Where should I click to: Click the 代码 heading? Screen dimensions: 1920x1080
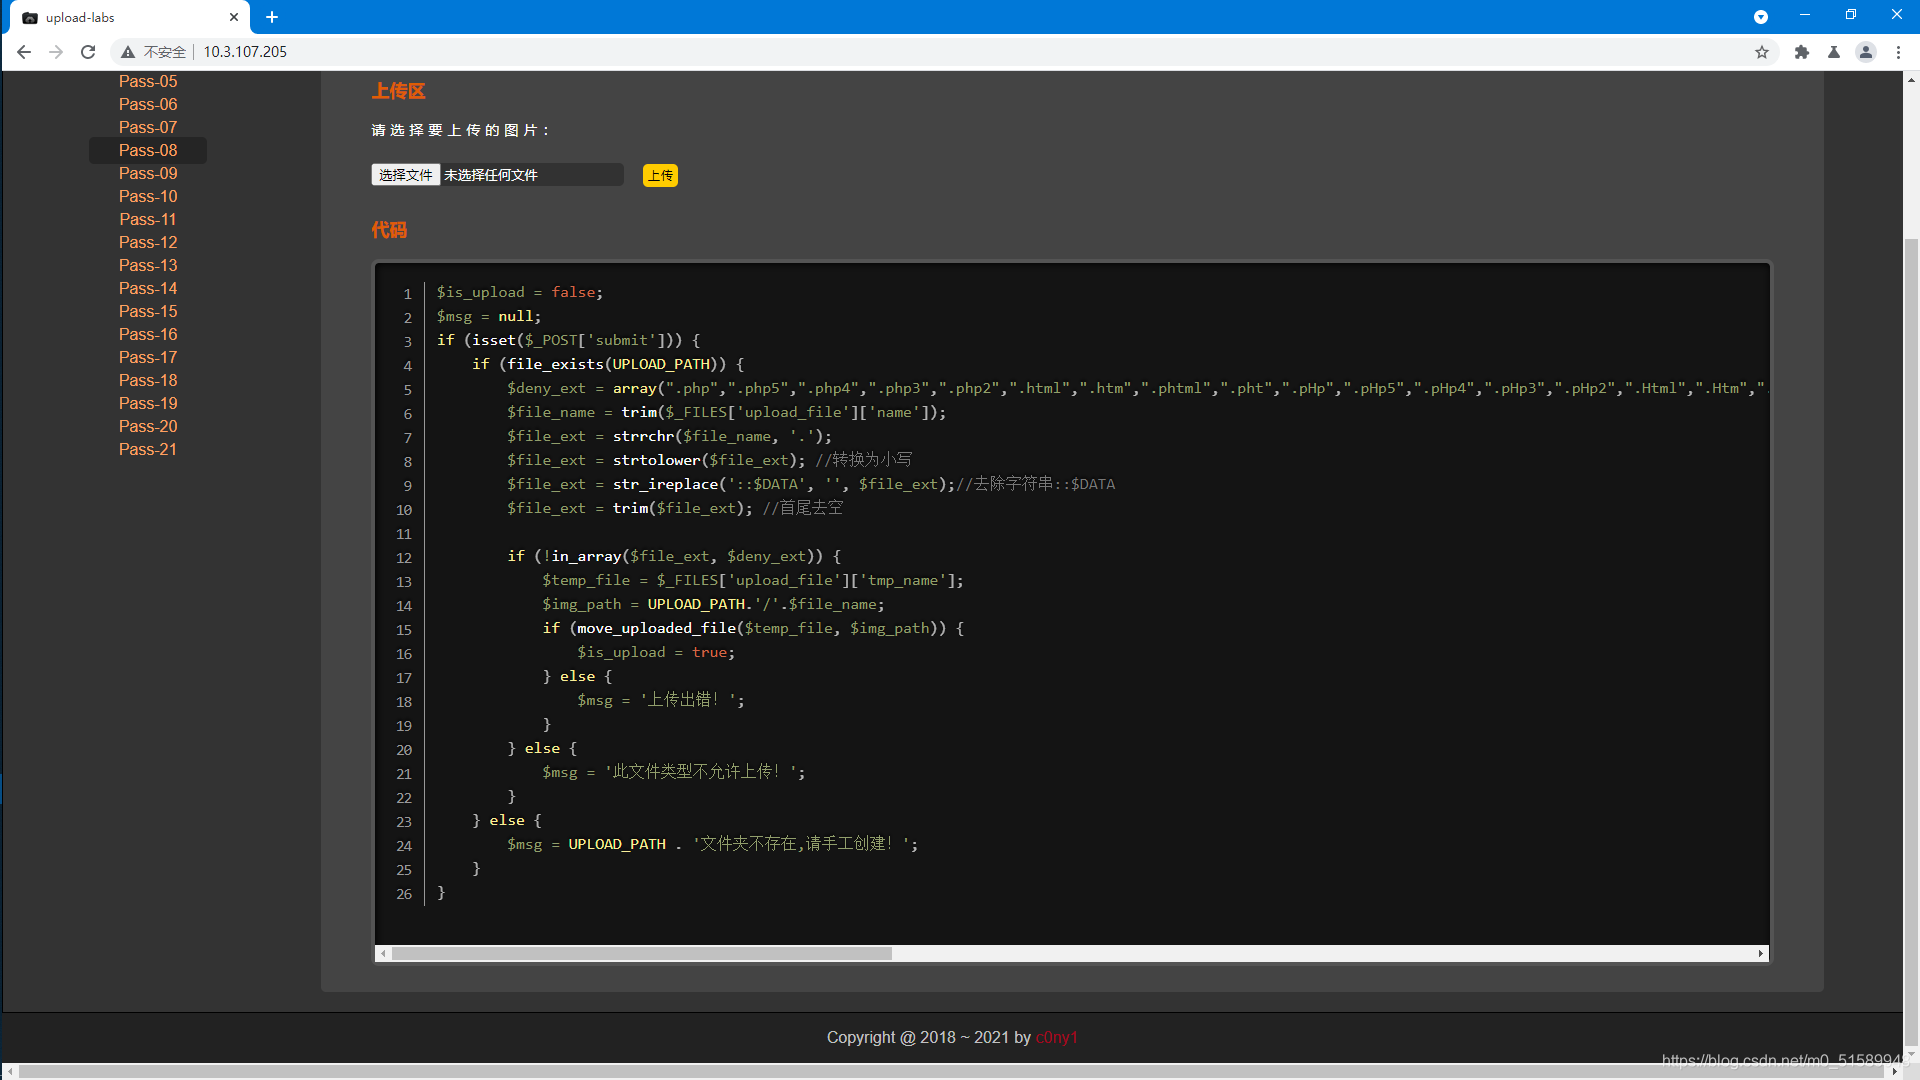[x=389, y=230]
